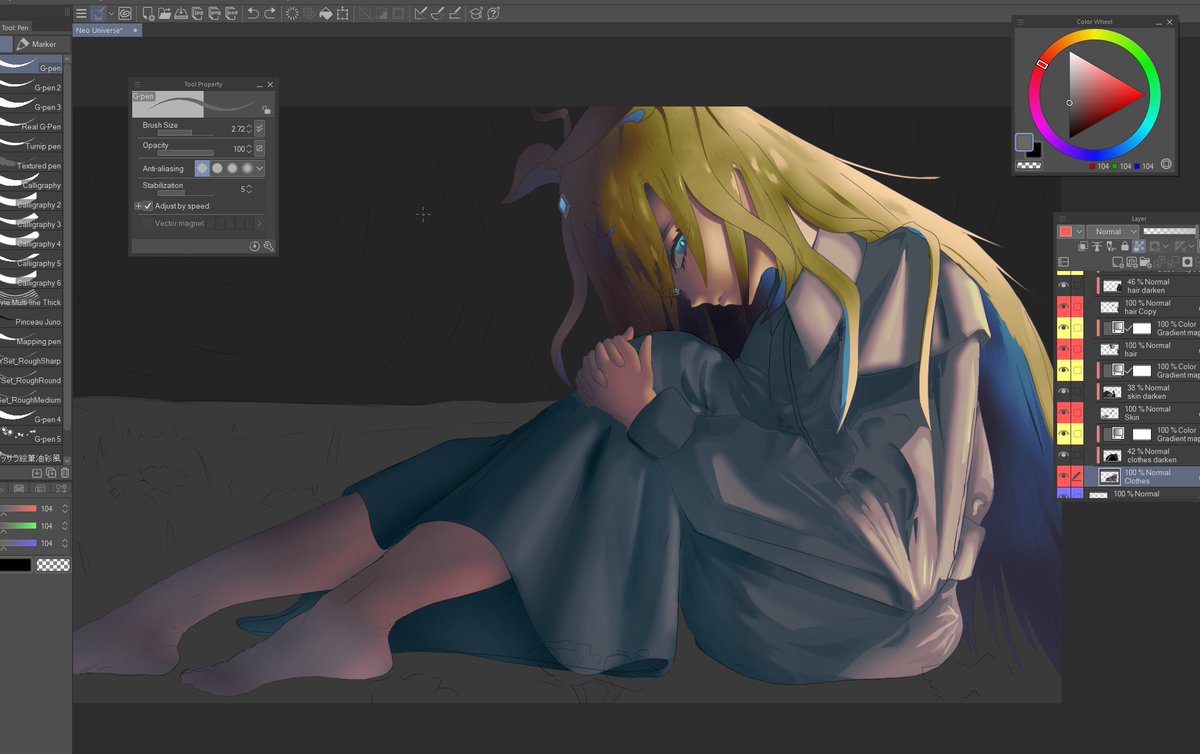Toggle the Adjust by speed checkbox
The width and height of the screenshot is (1200, 754).
point(148,206)
